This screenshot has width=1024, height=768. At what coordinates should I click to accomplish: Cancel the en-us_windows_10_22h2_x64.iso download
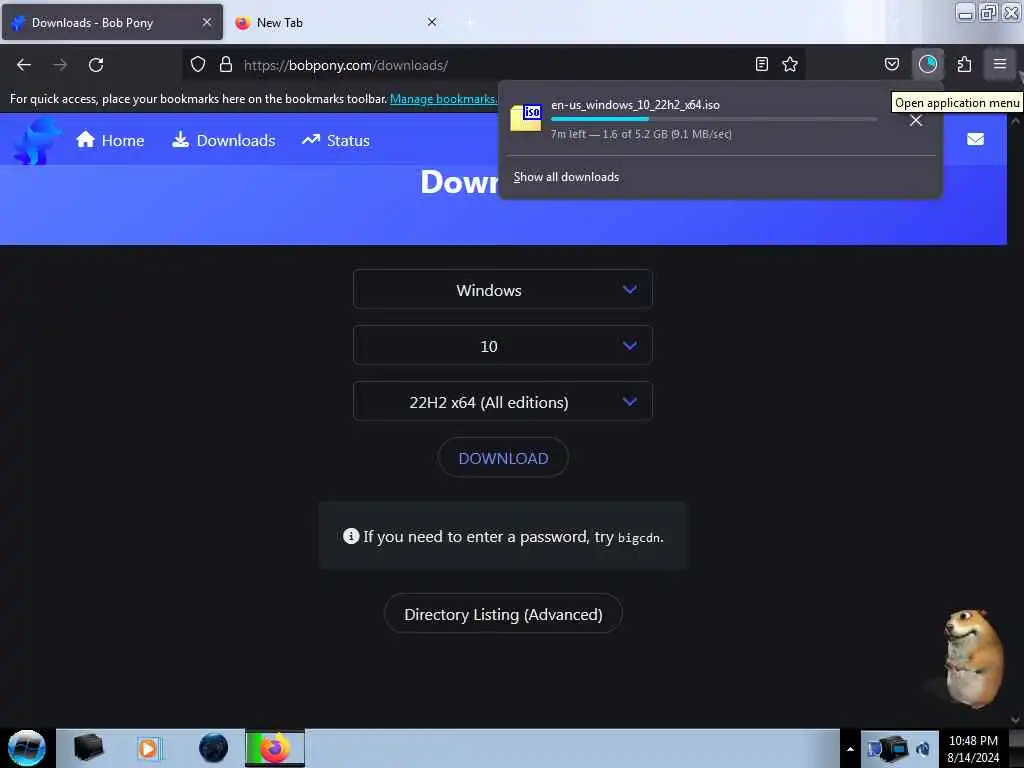pyautogui.click(x=916, y=120)
